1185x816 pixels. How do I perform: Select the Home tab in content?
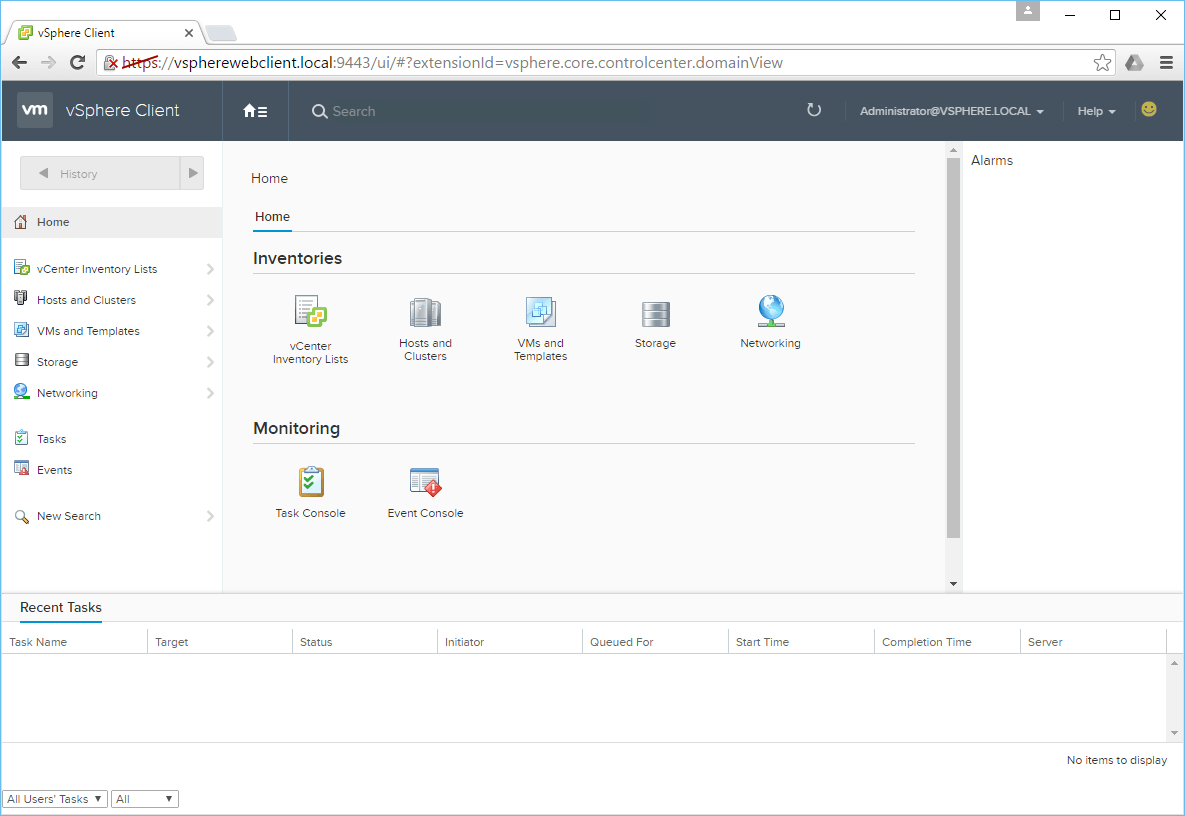click(272, 217)
